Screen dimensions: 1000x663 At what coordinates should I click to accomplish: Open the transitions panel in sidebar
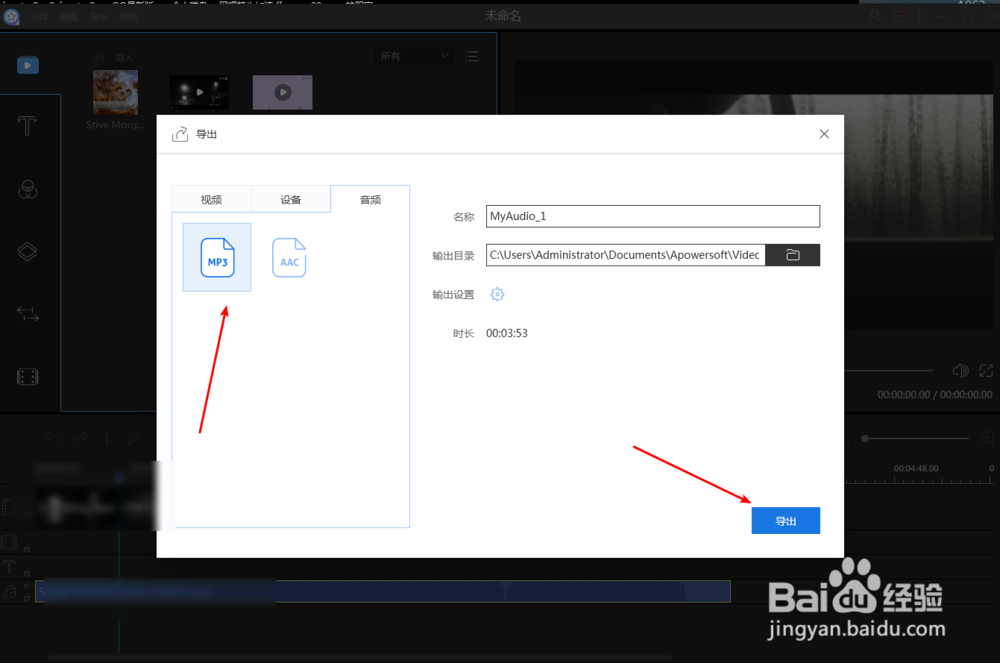coord(27,314)
